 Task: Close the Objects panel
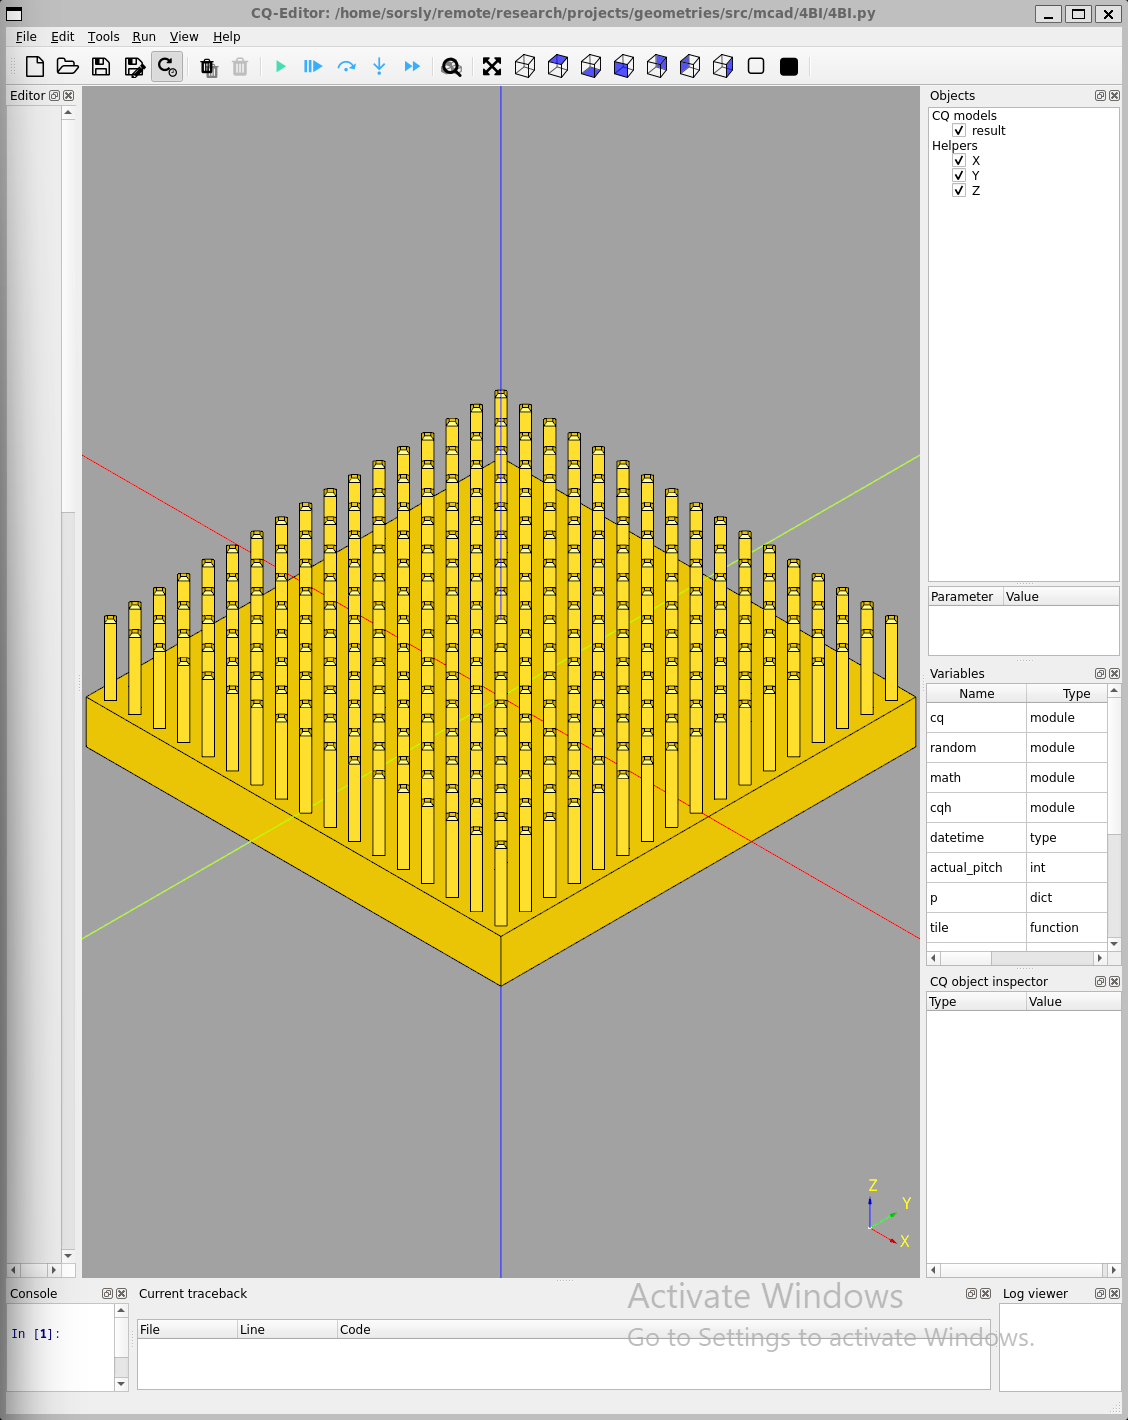click(1114, 96)
